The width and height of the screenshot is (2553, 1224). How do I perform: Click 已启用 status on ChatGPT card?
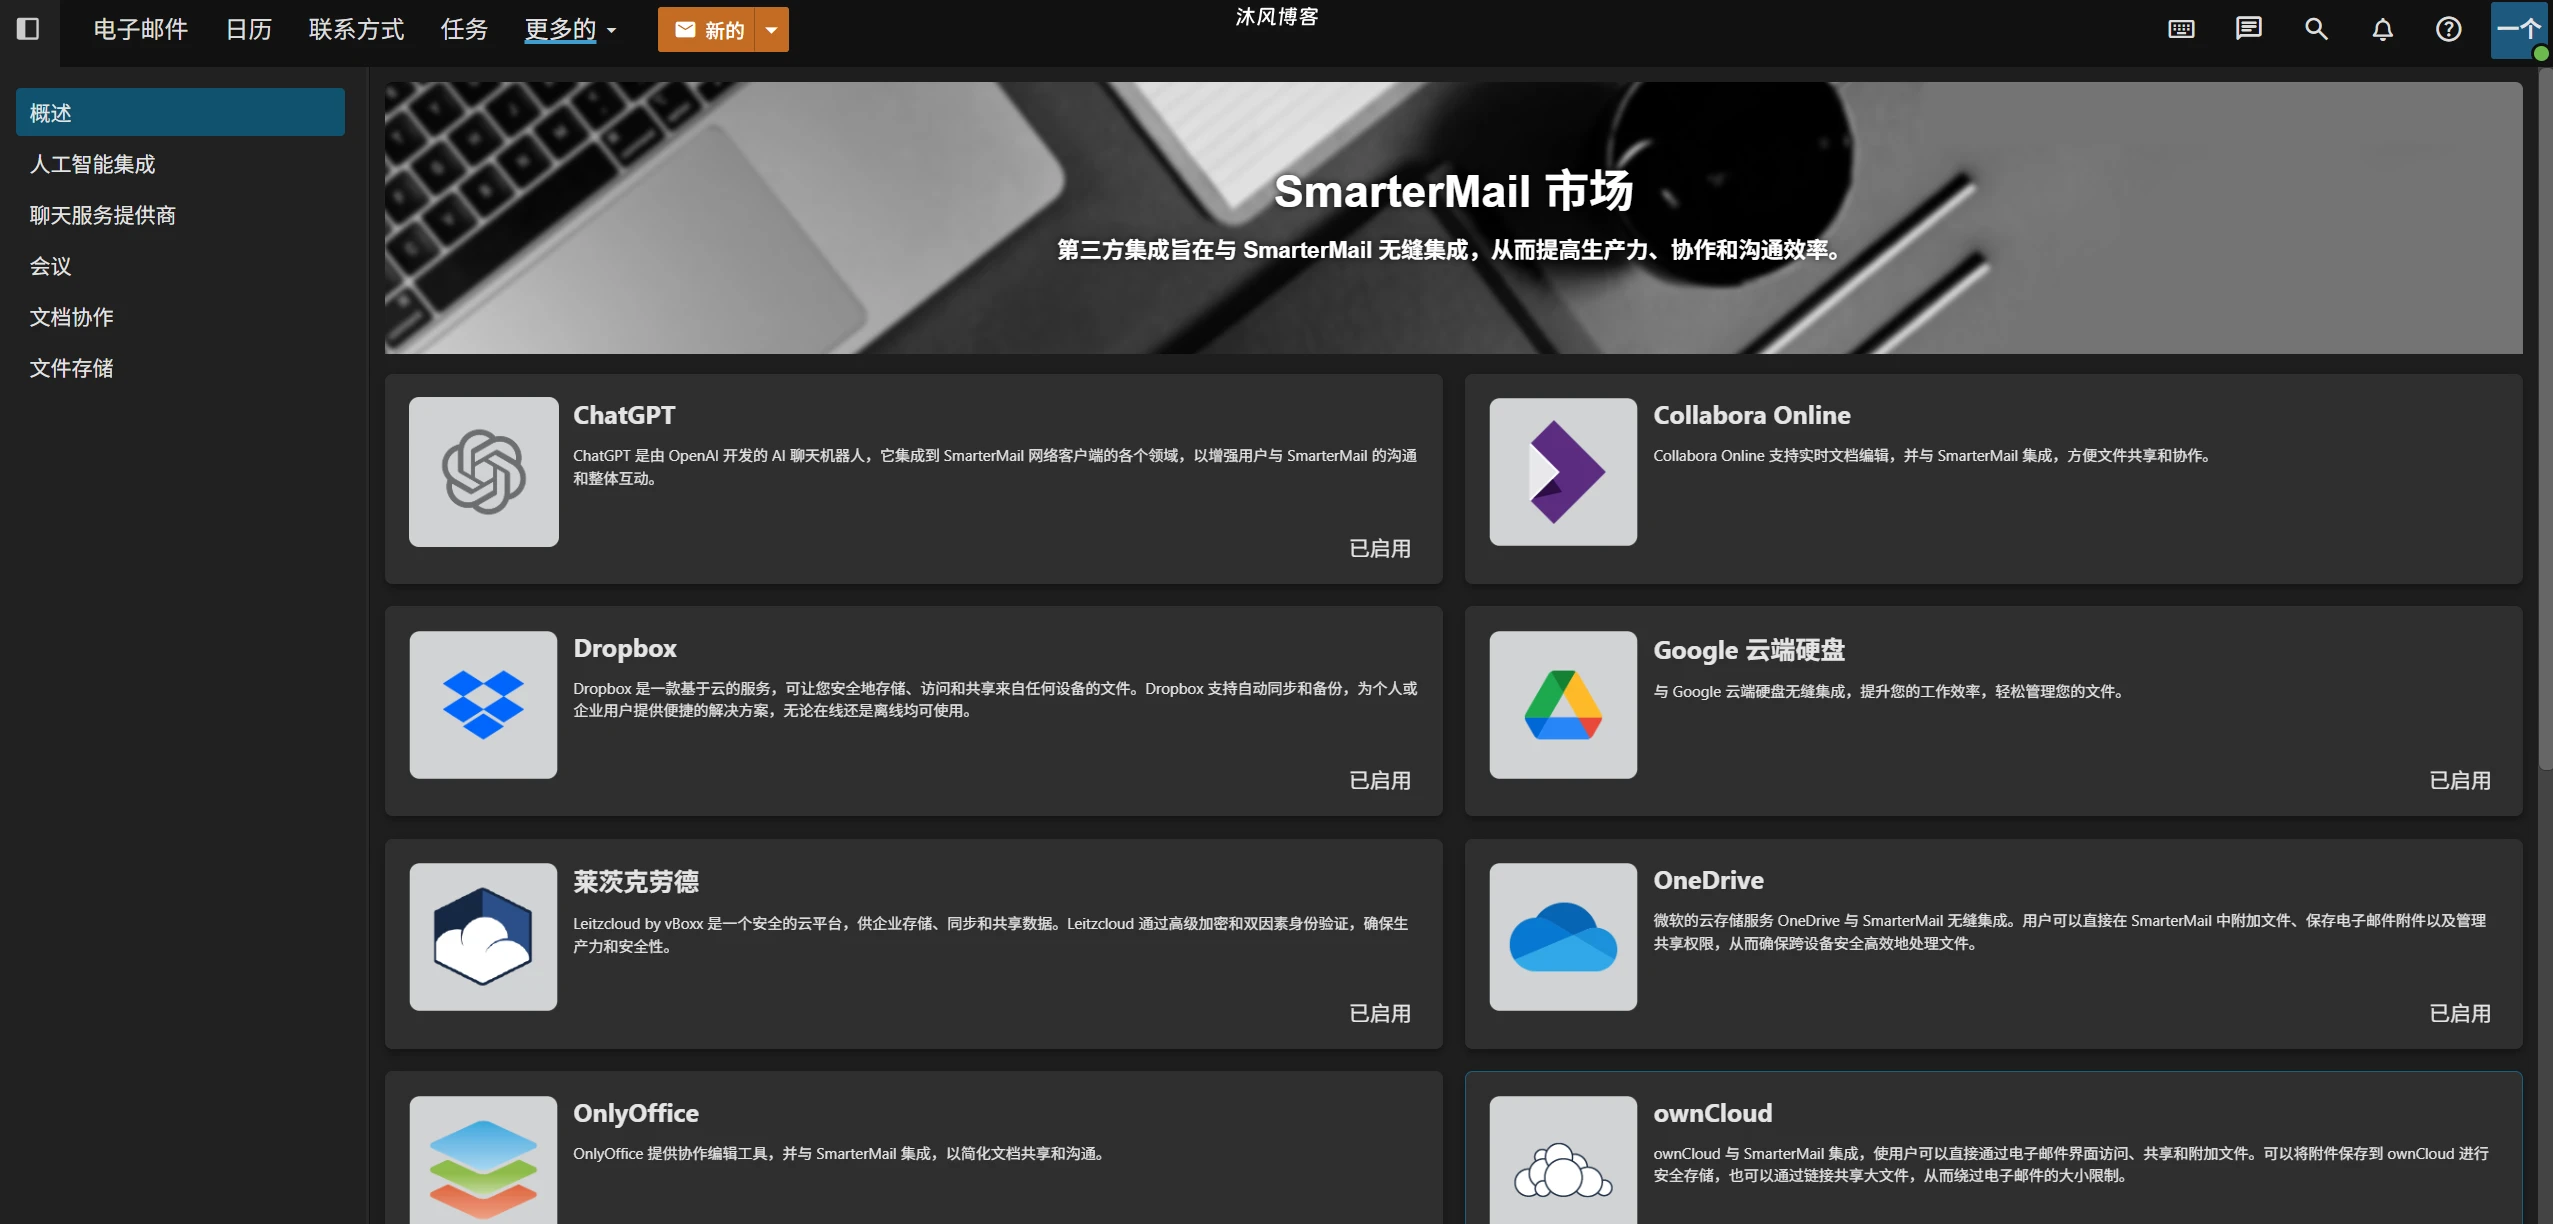[1380, 548]
